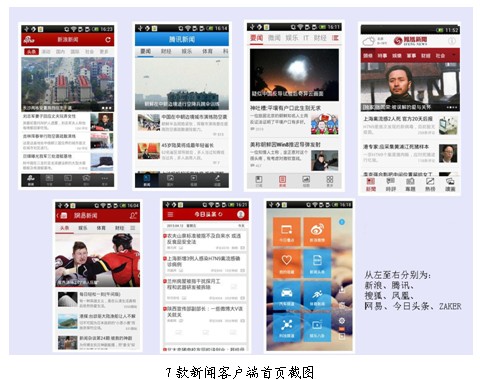
Task: Tap the info icon in Ifeng news header
Action: [451, 41]
